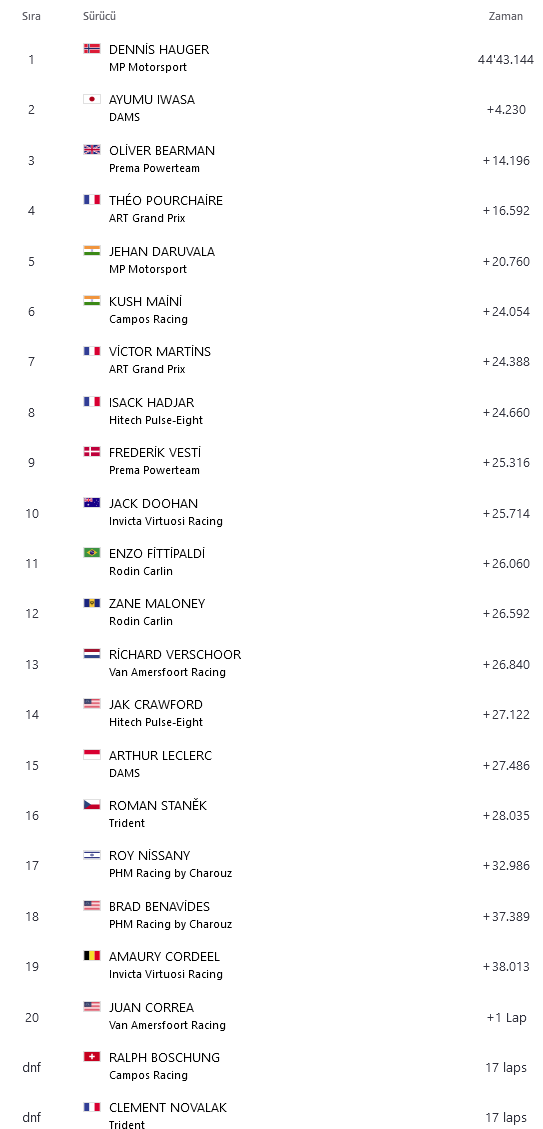Select the Richard Verschoor driver name
543x1129 pixels.
[175, 655]
